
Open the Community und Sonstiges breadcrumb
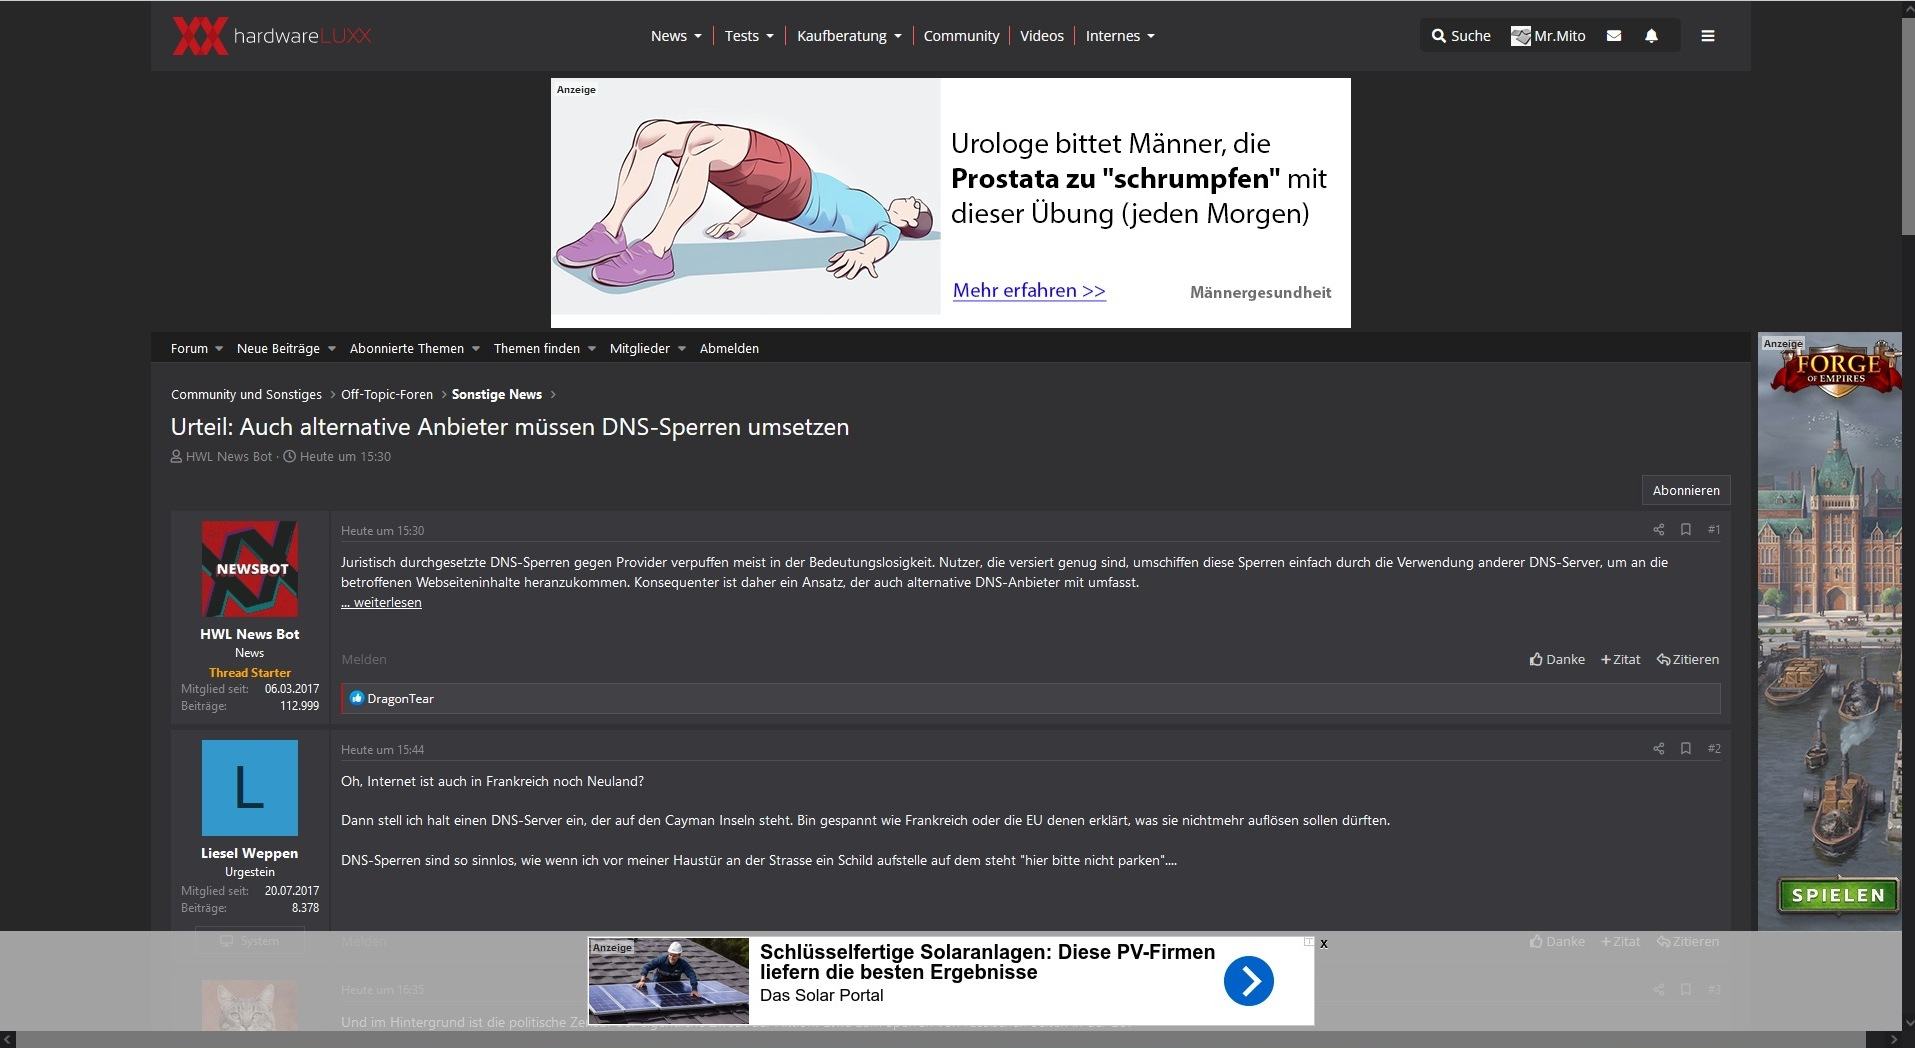click(246, 394)
